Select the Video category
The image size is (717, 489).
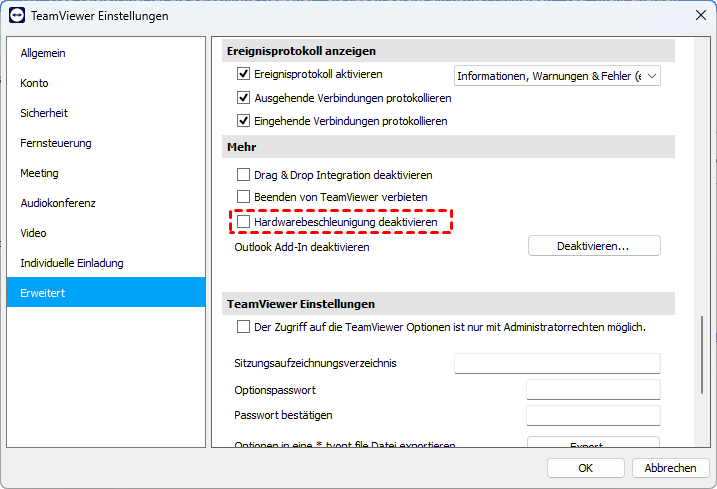(x=106, y=233)
